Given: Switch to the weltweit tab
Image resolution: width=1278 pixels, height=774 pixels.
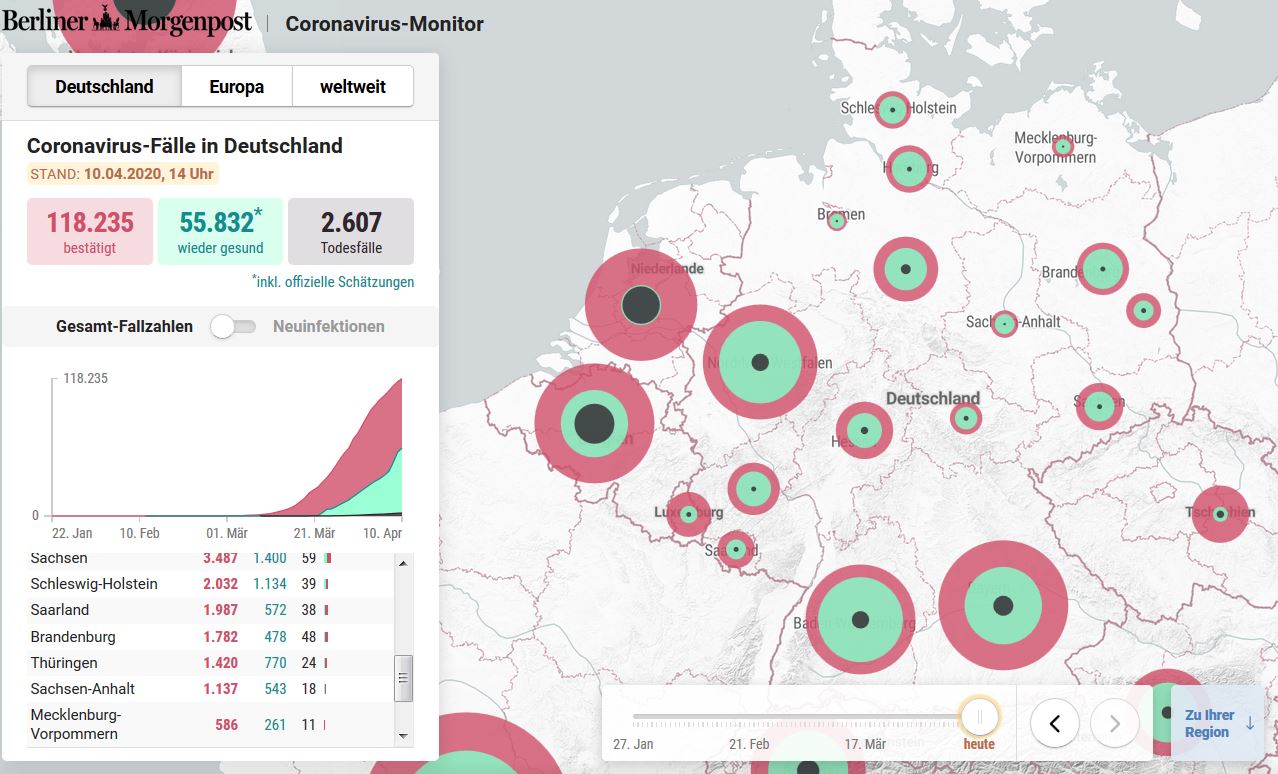Looking at the screenshot, I should [x=353, y=87].
